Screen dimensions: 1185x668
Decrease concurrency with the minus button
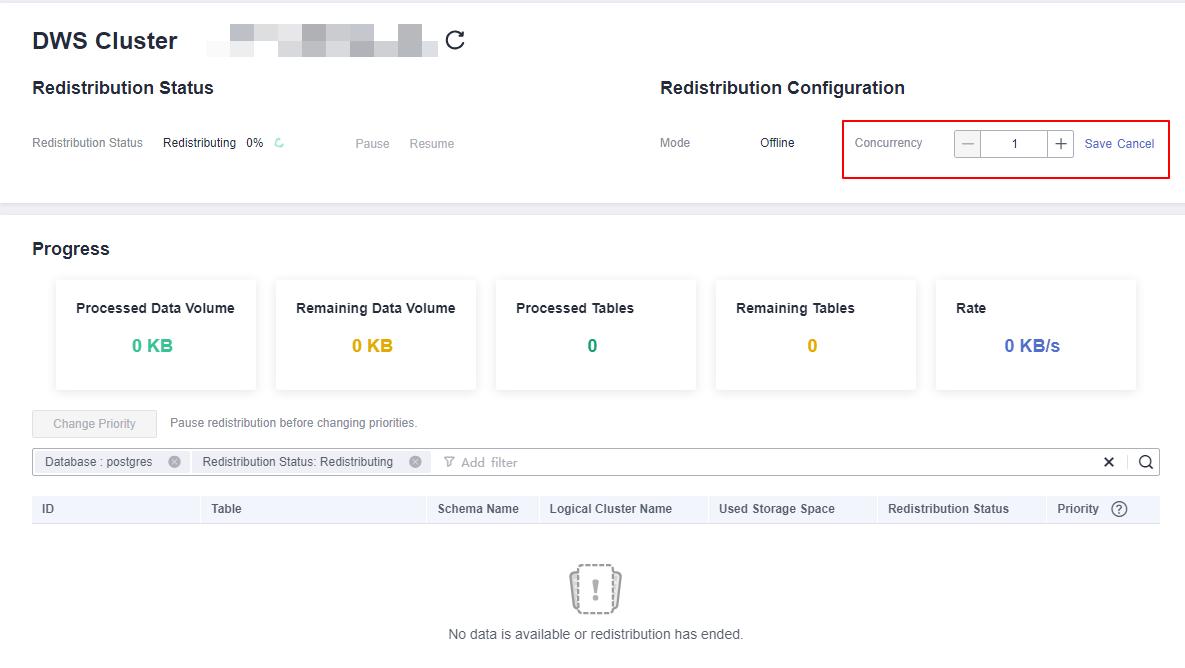pos(967,144)
